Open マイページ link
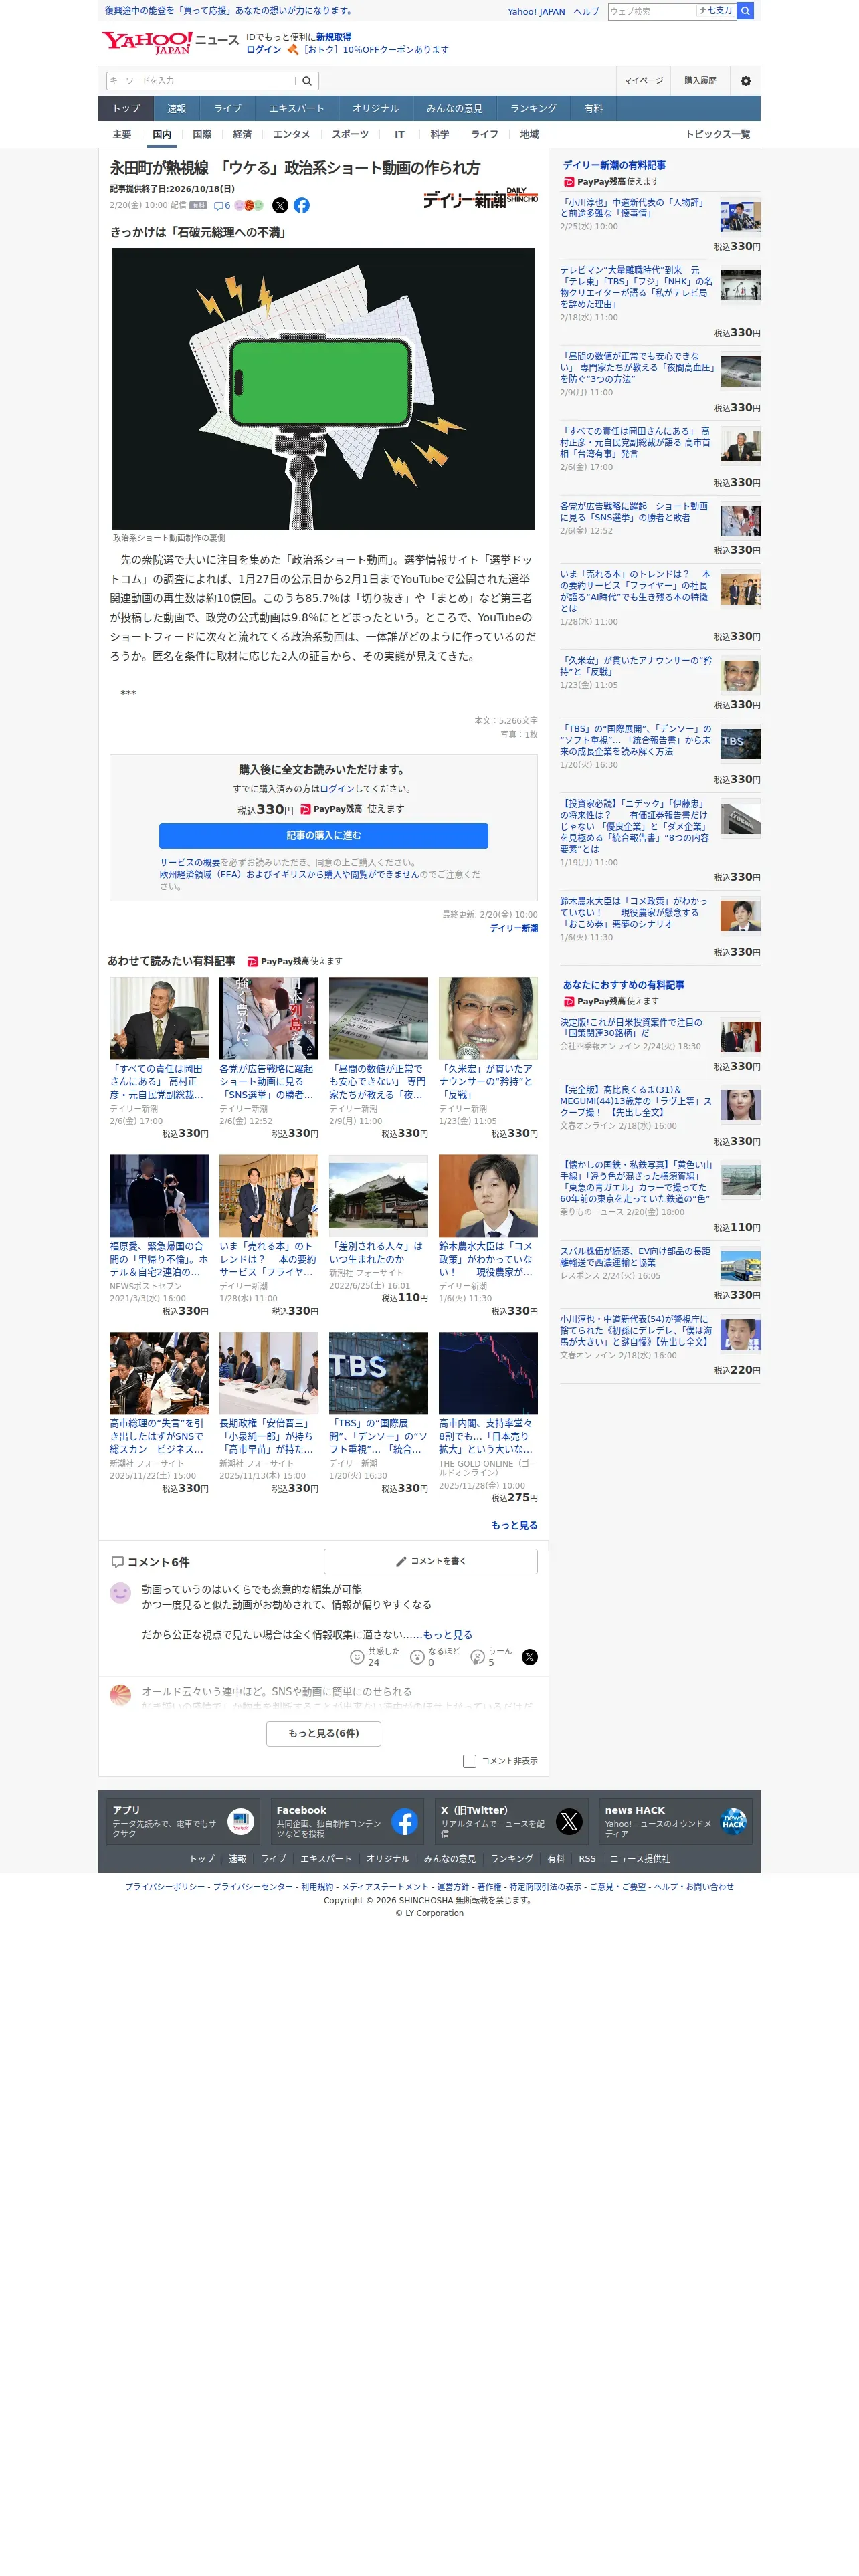 (643, 81)
